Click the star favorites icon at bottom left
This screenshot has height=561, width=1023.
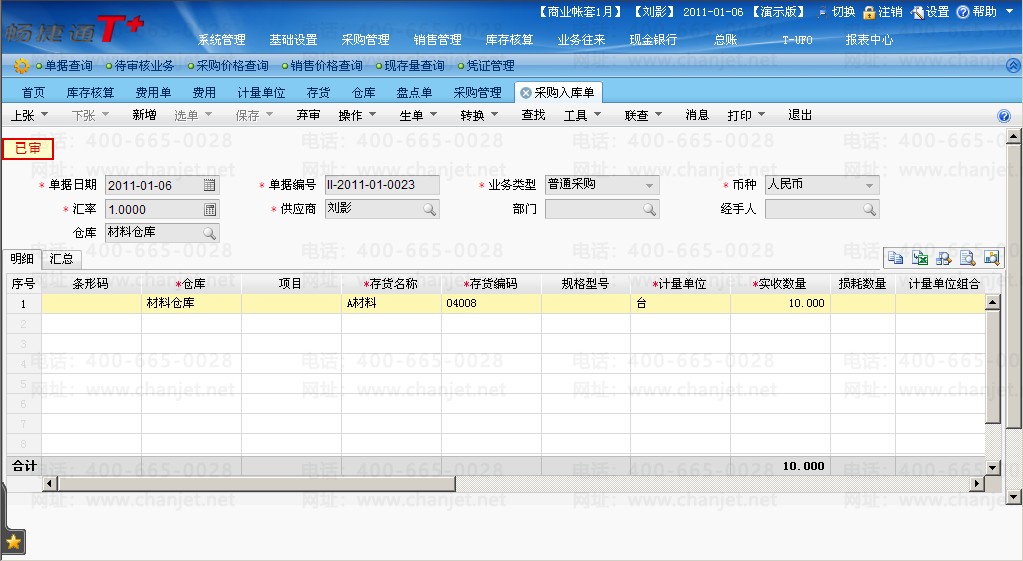click(x=13, y=542)
